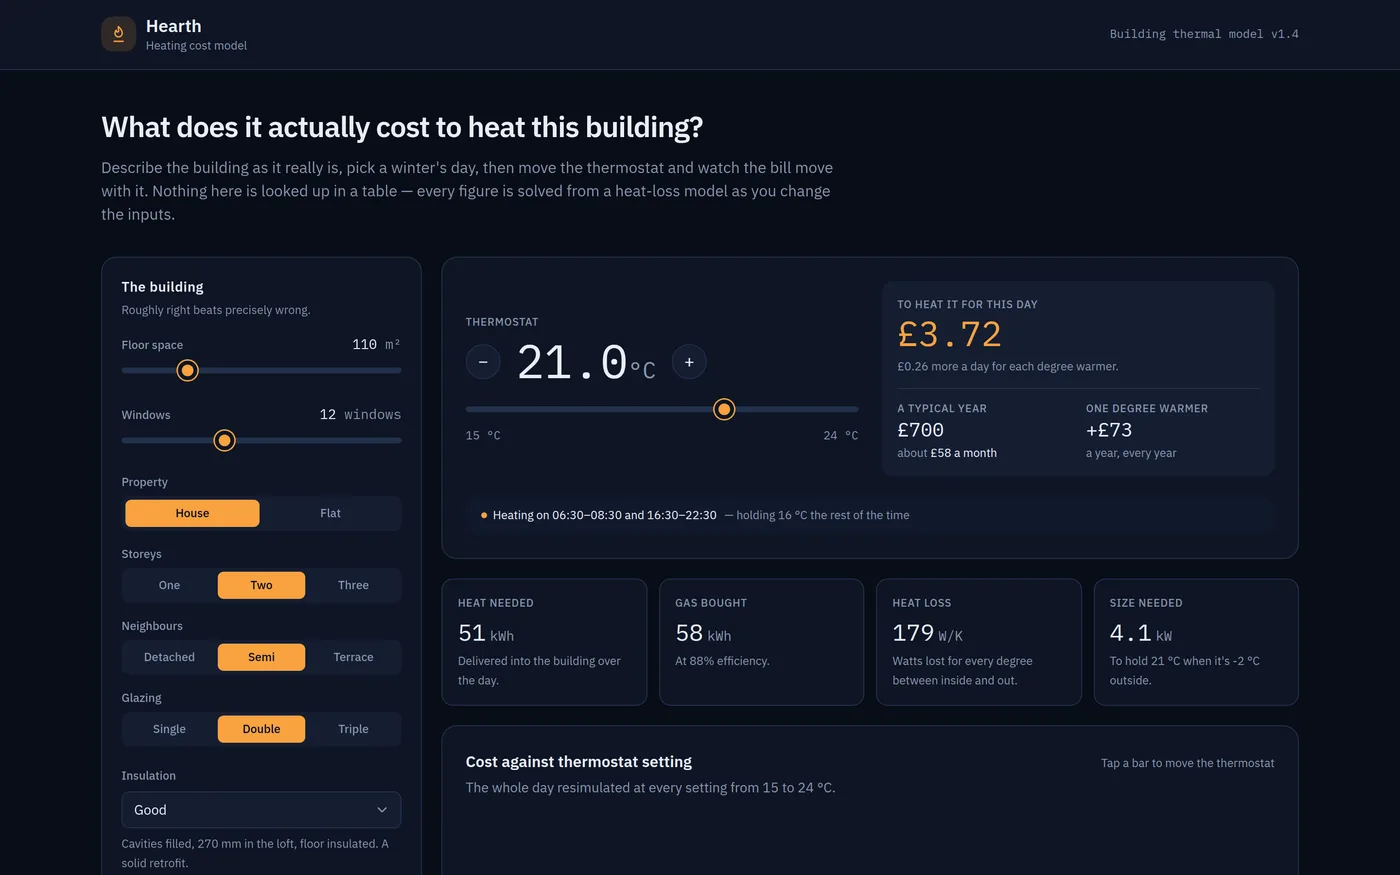Click the Tap a bar to move hint
Viewport: 1400px width, 875px height.
tap(1187, 763)
